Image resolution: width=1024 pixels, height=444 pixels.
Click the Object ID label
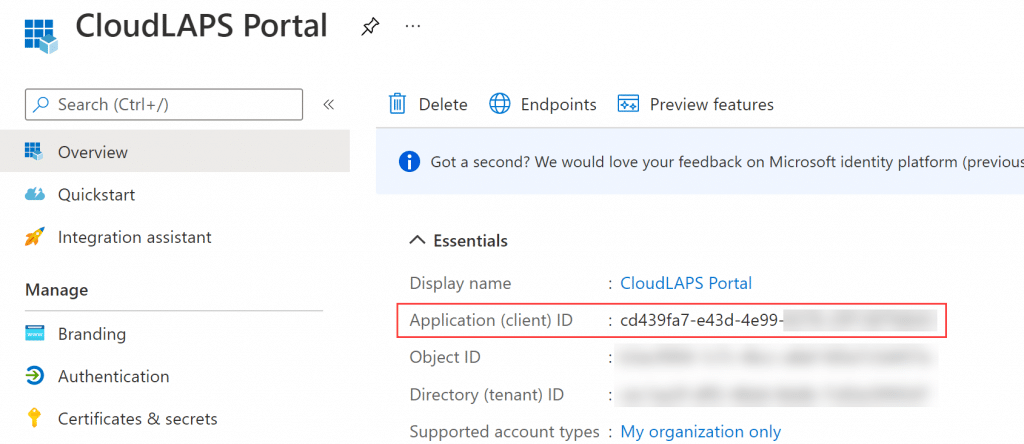(x=445, y=358)
